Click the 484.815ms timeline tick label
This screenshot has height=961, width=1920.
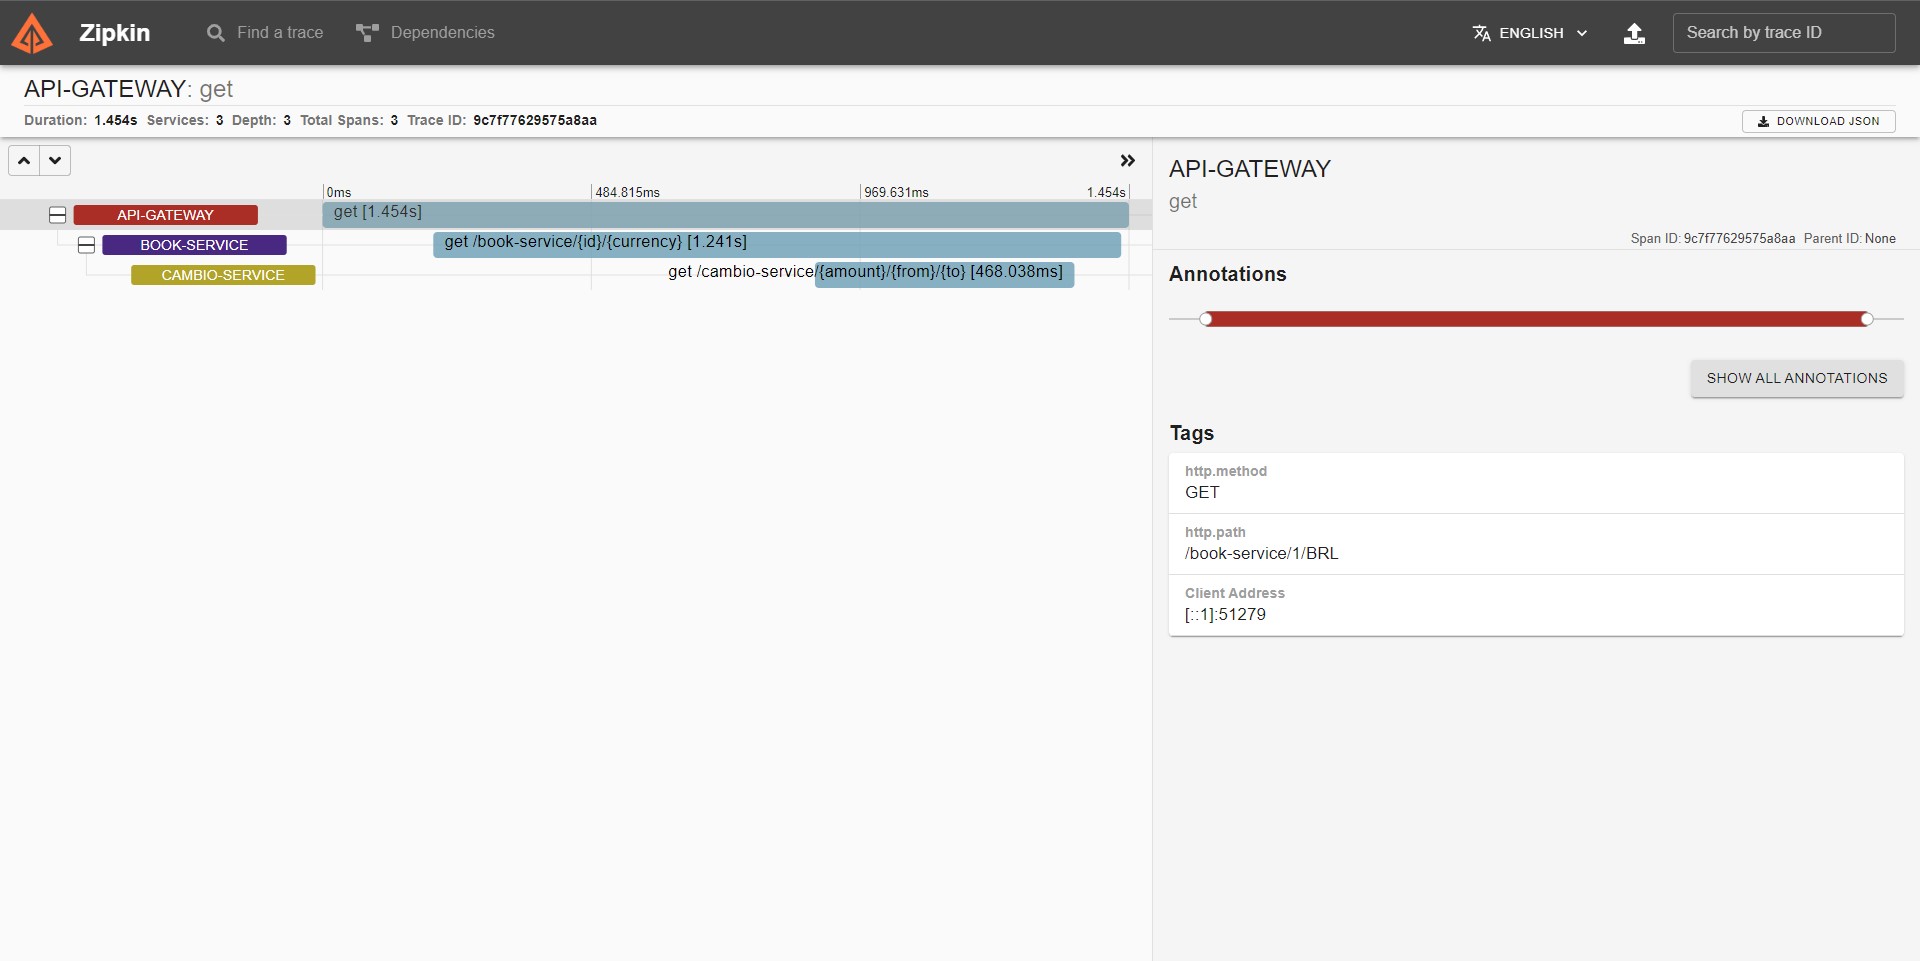click(628, 192)
